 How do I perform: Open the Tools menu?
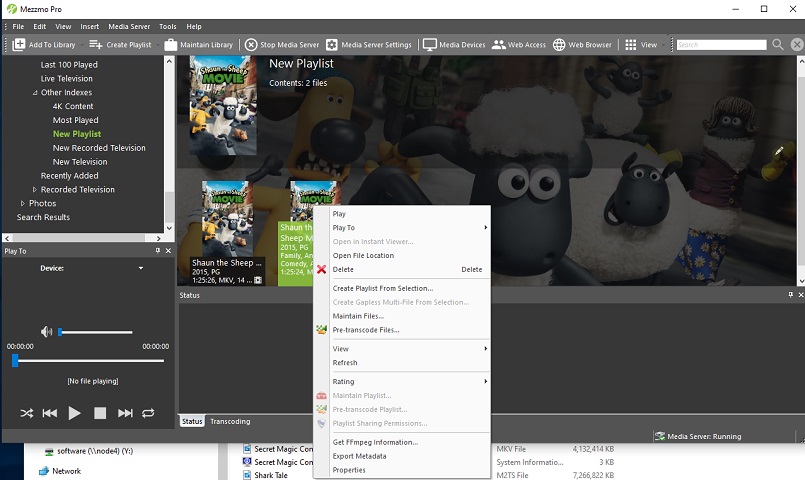click(x=167, y=26)
